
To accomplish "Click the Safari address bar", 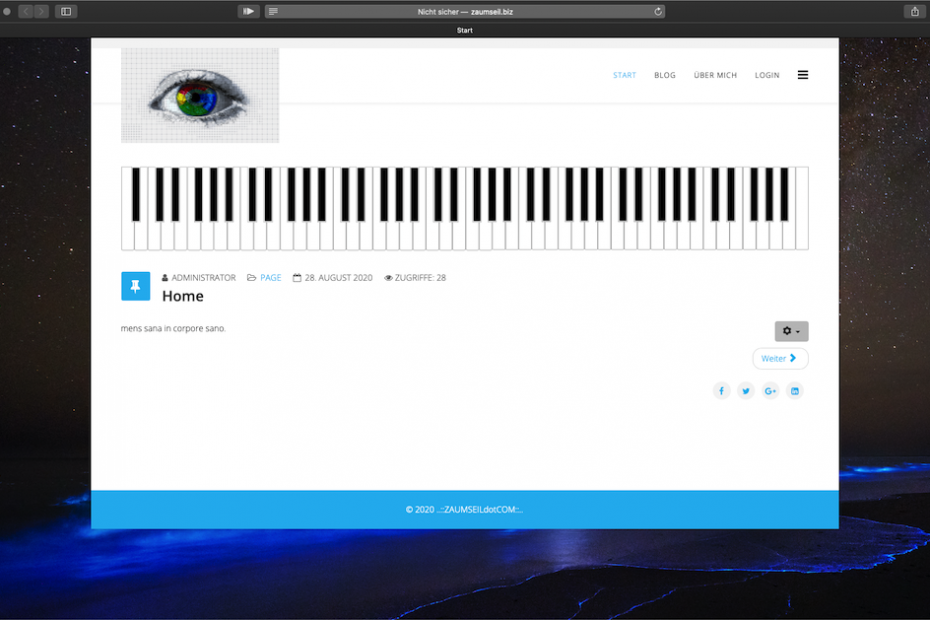I will pos(465,11).
